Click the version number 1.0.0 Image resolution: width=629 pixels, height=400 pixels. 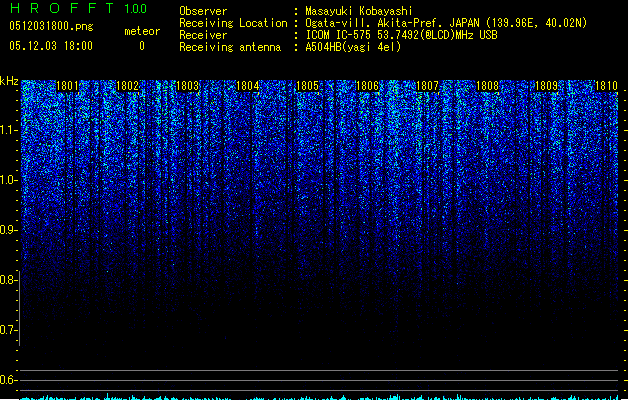(x=136, y=8)
